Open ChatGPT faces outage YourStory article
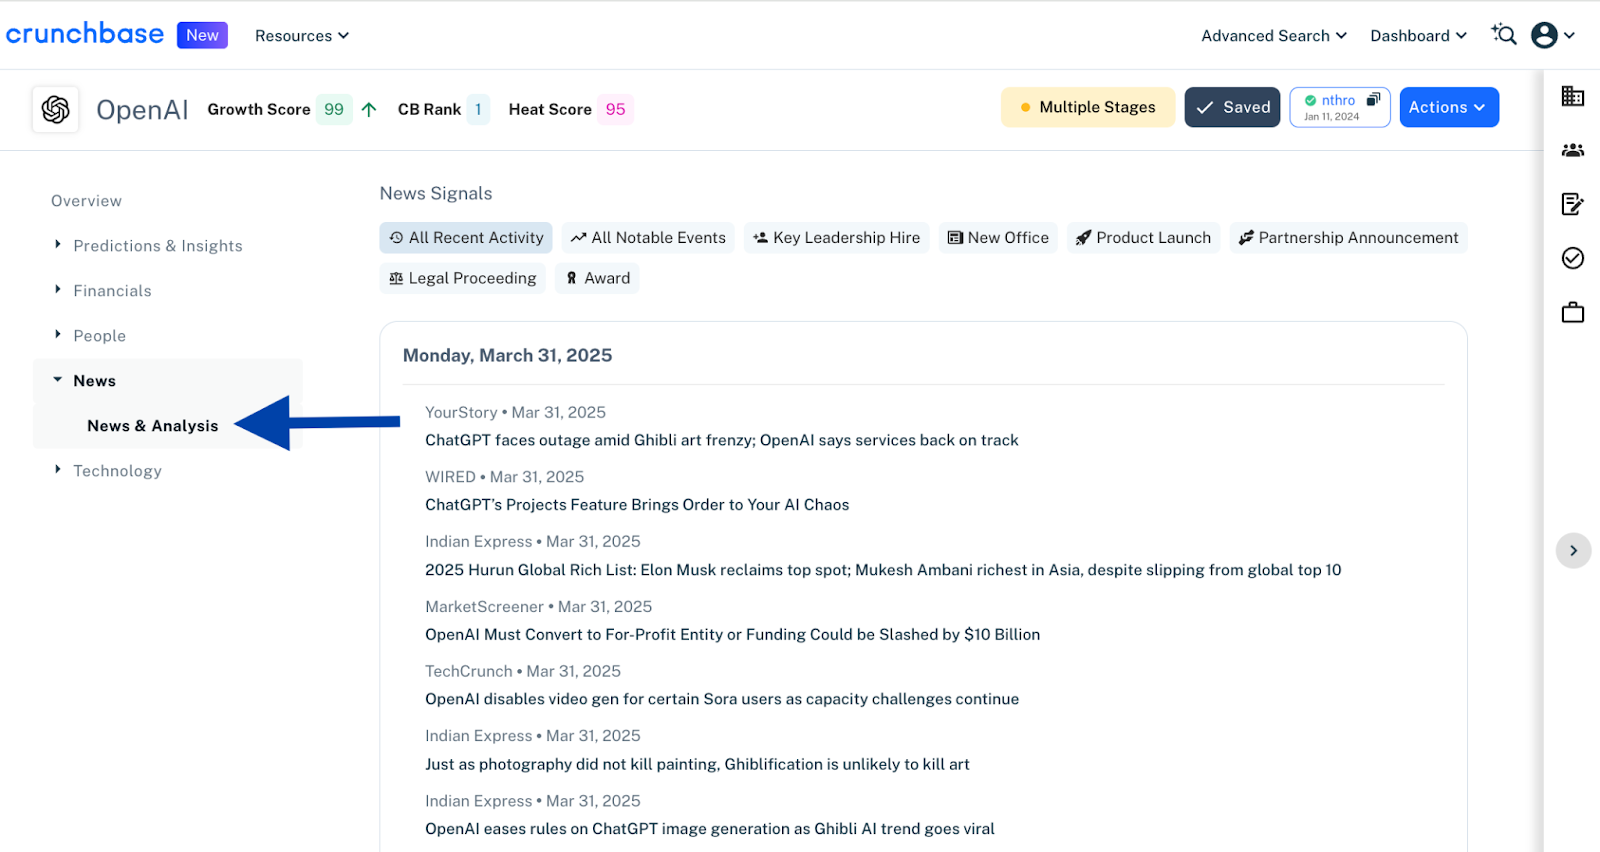Image resolution: width=1600 pixels, height=852 pixels. [721, 440]
